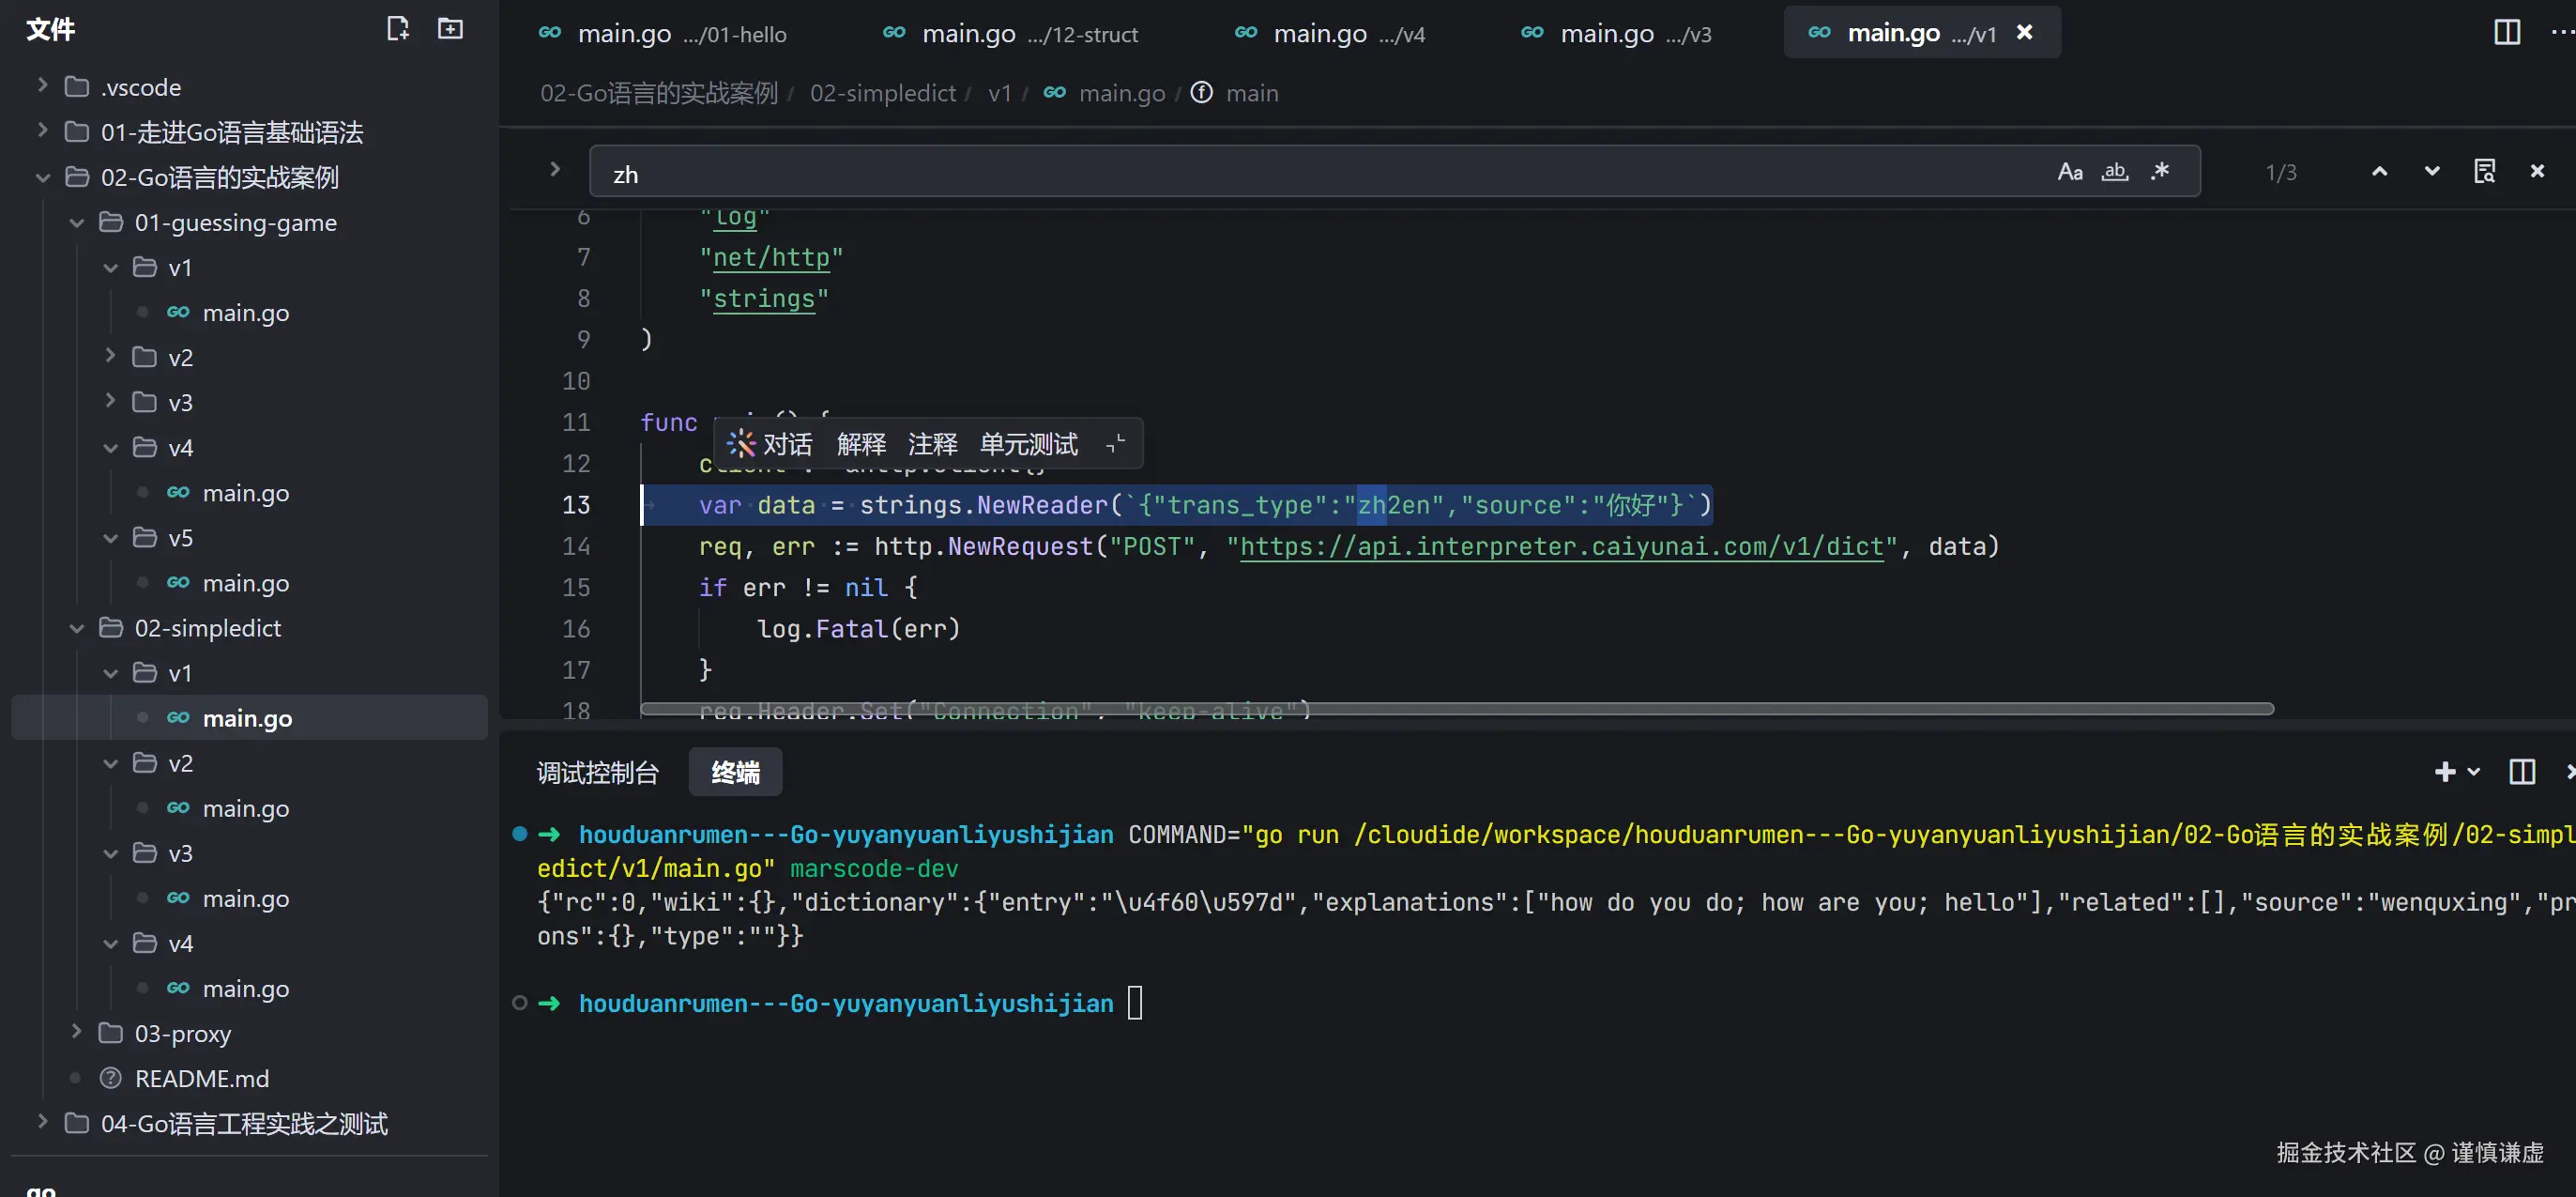
Task: Click the 单元测试 unit test action
Action: click(x=1028, y=444)
